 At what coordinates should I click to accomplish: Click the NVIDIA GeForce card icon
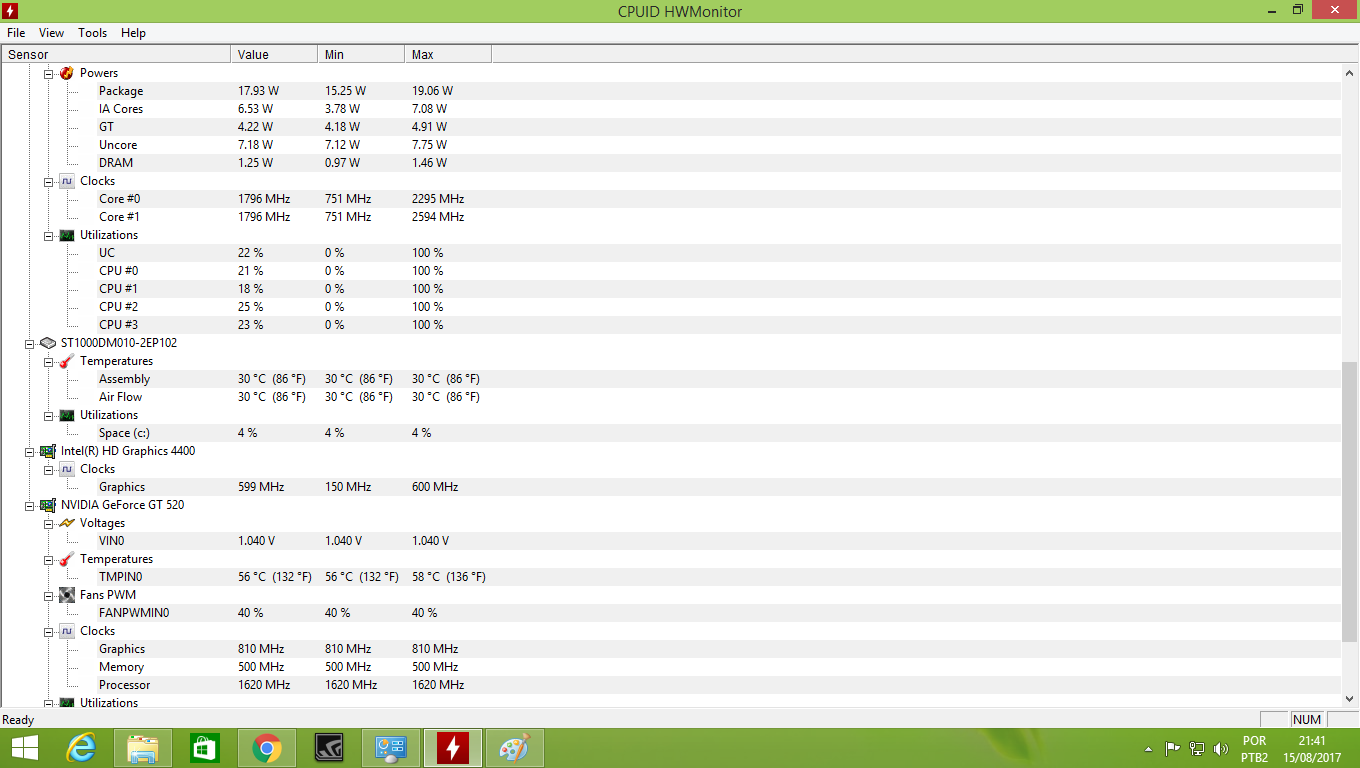pyautogui.click(x=47, y=505)
